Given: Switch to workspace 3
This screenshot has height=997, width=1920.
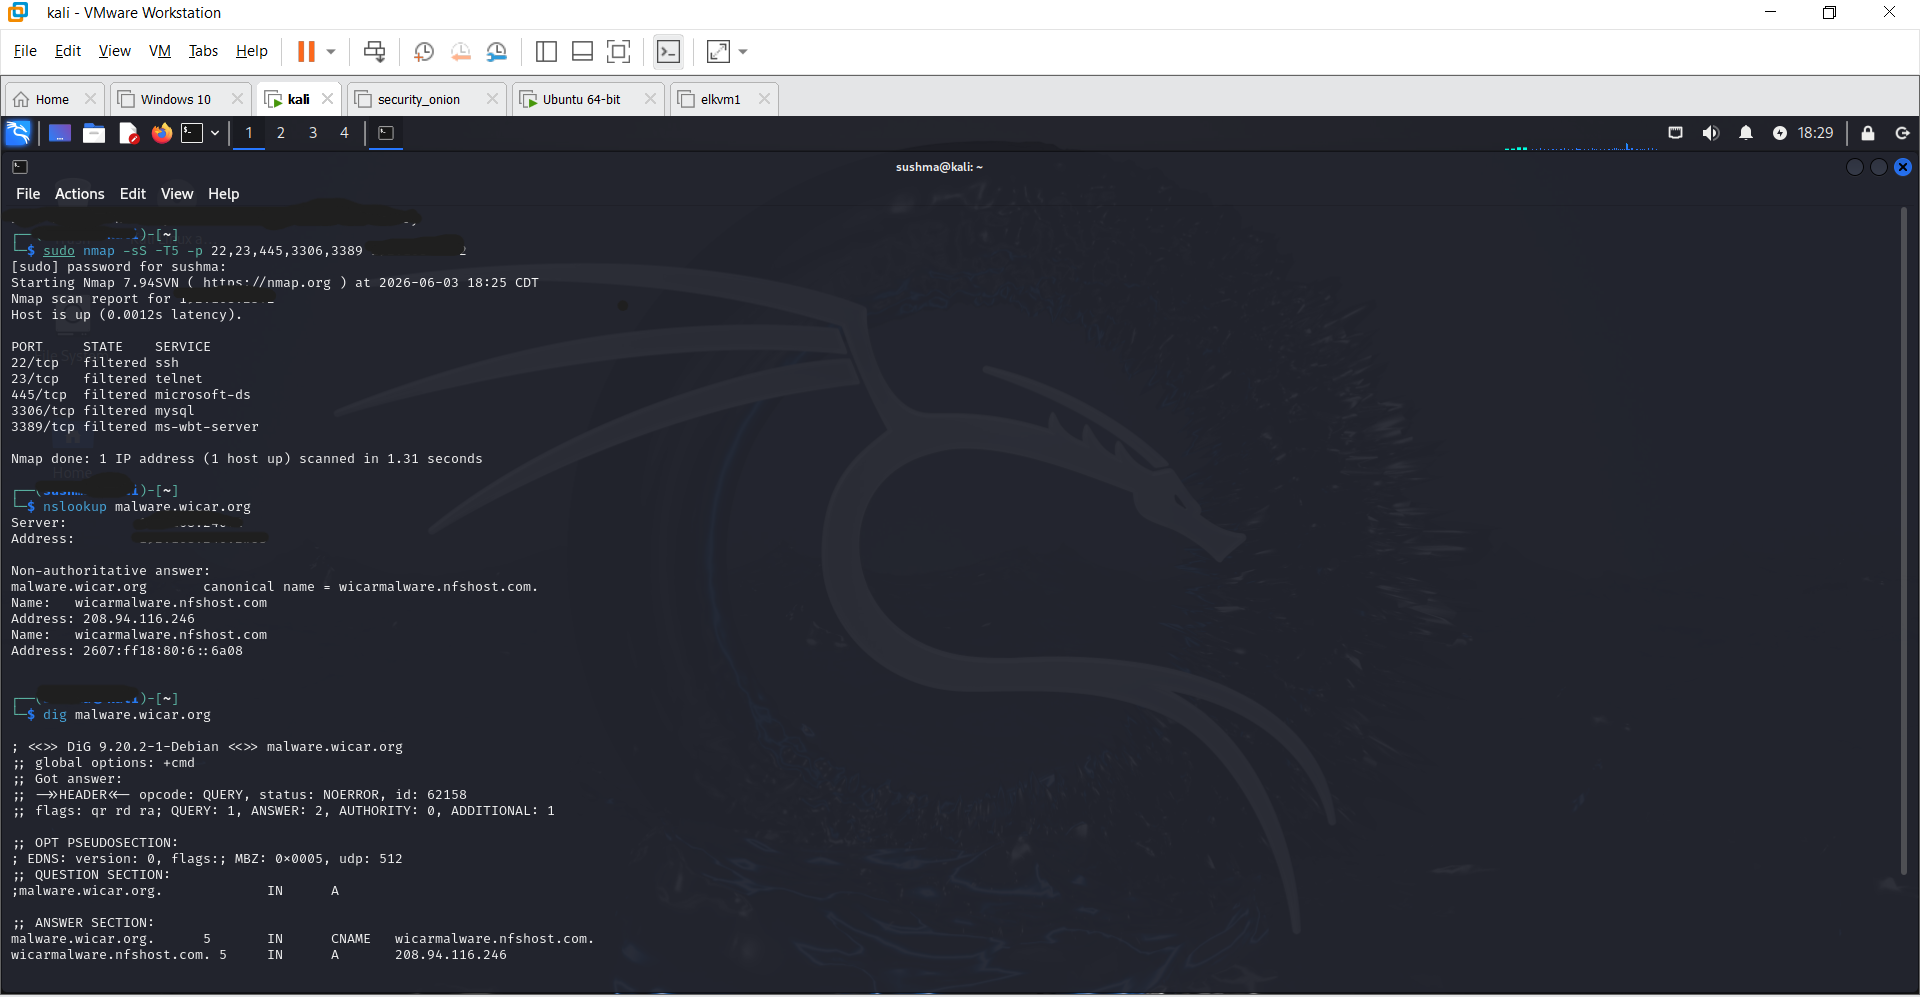Looking at the screenshot, I should pyautogui.click(x=313, y=133).
